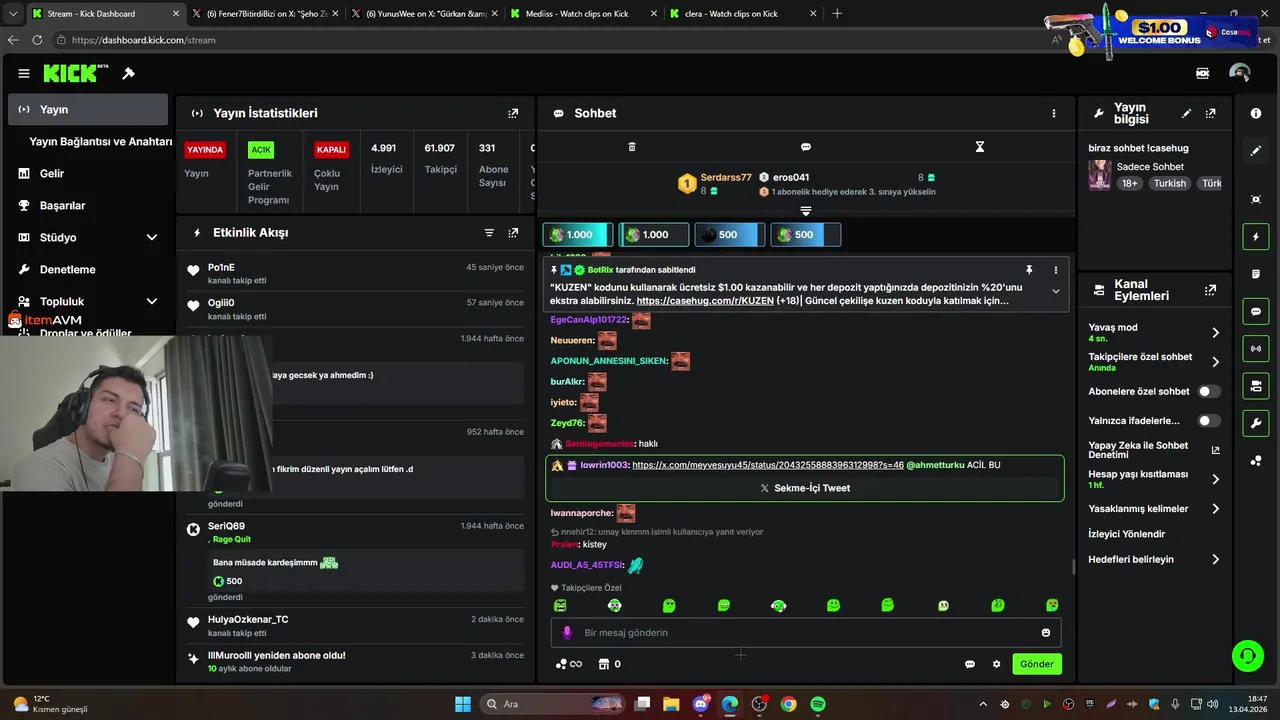Click İzleyici Yönlendir action

(1127, 534)
